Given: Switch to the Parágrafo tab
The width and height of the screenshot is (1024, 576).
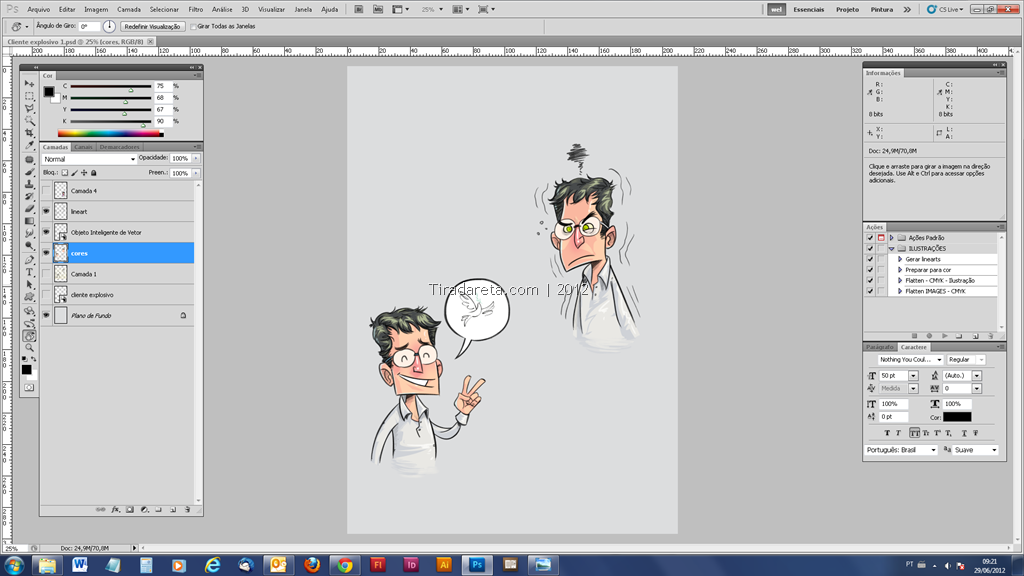Looking at the screenshot, I should 880,347.
